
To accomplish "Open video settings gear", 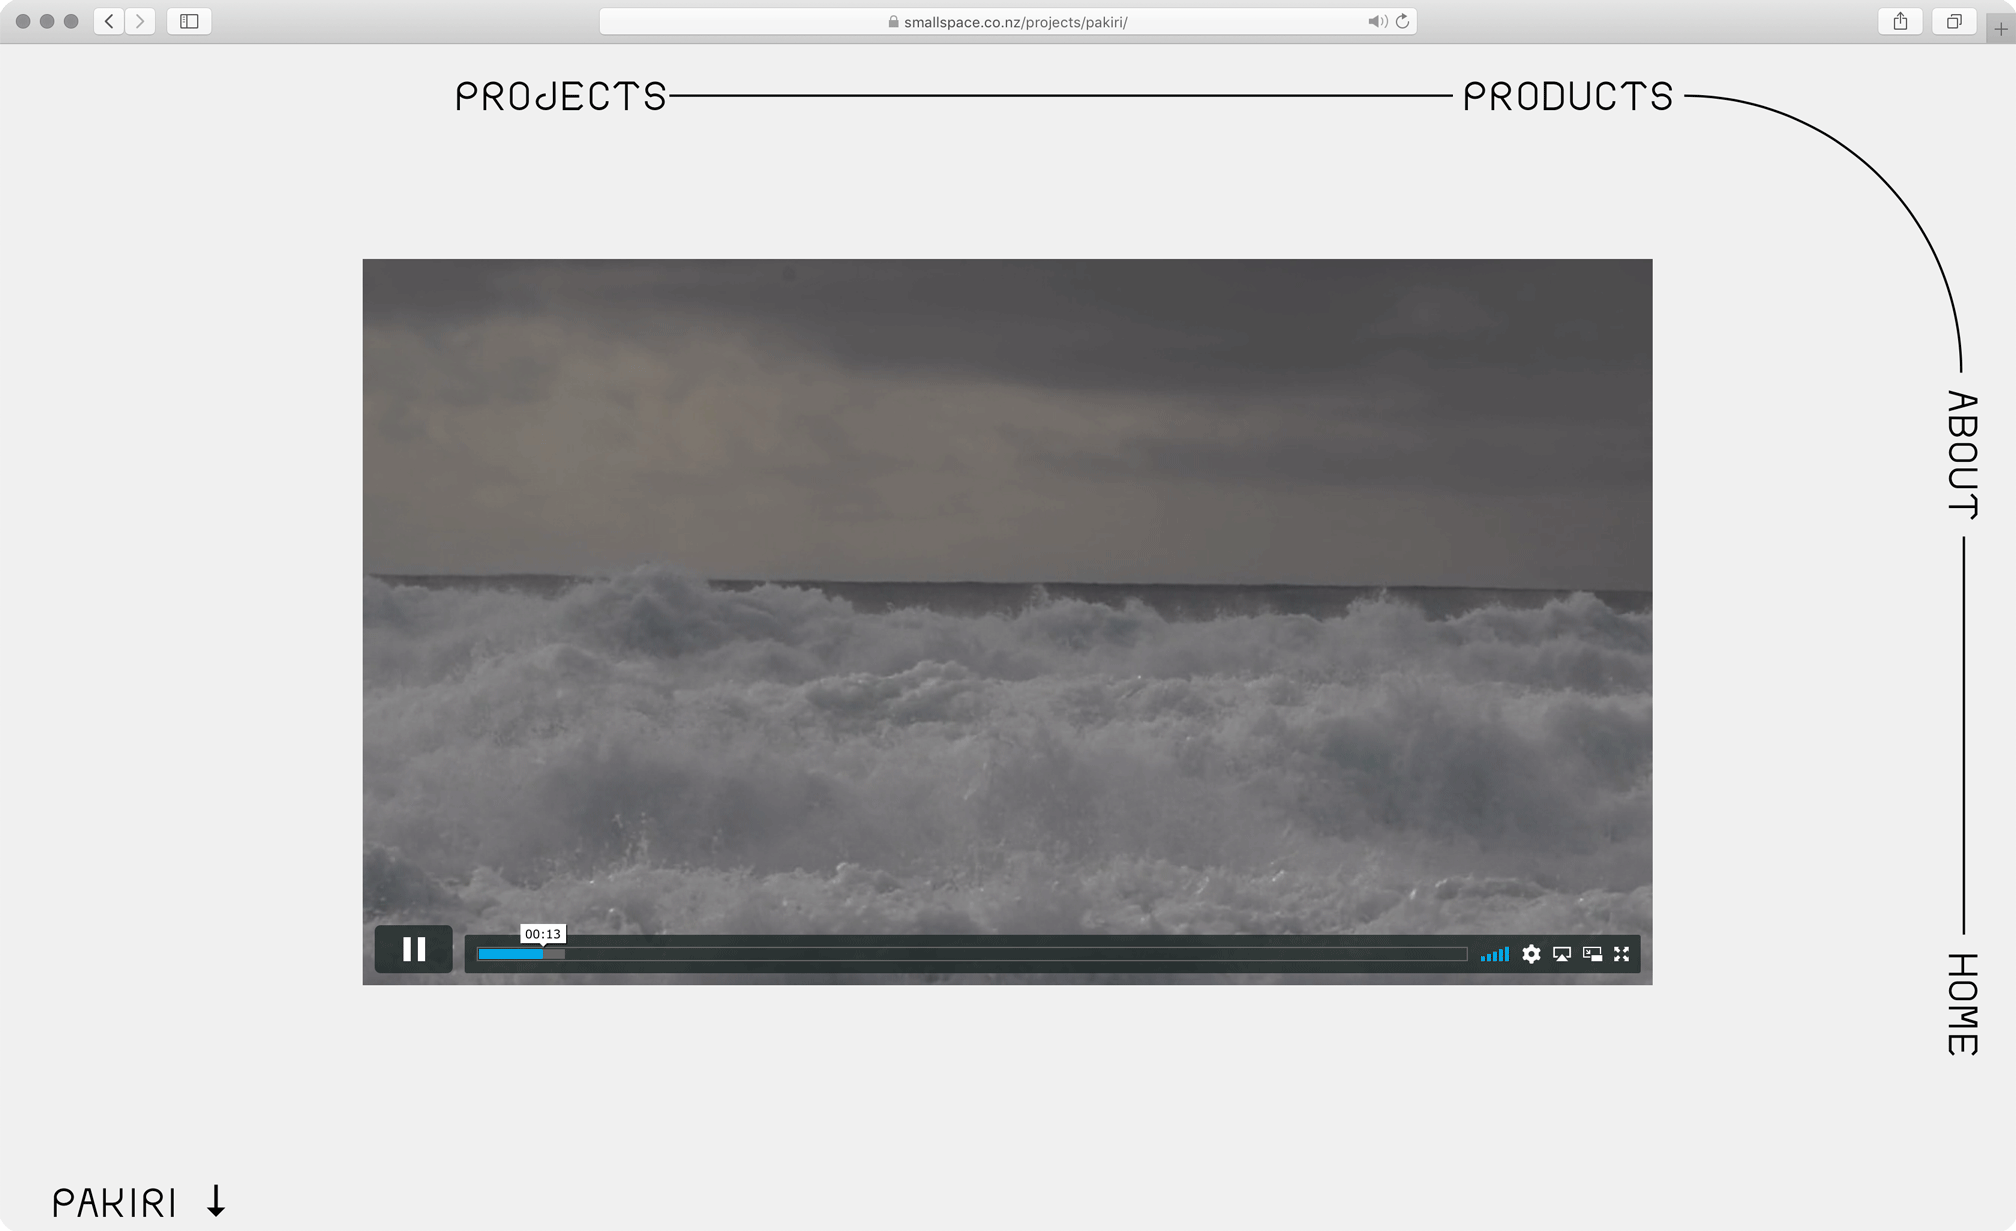I will pos(1531,954).
